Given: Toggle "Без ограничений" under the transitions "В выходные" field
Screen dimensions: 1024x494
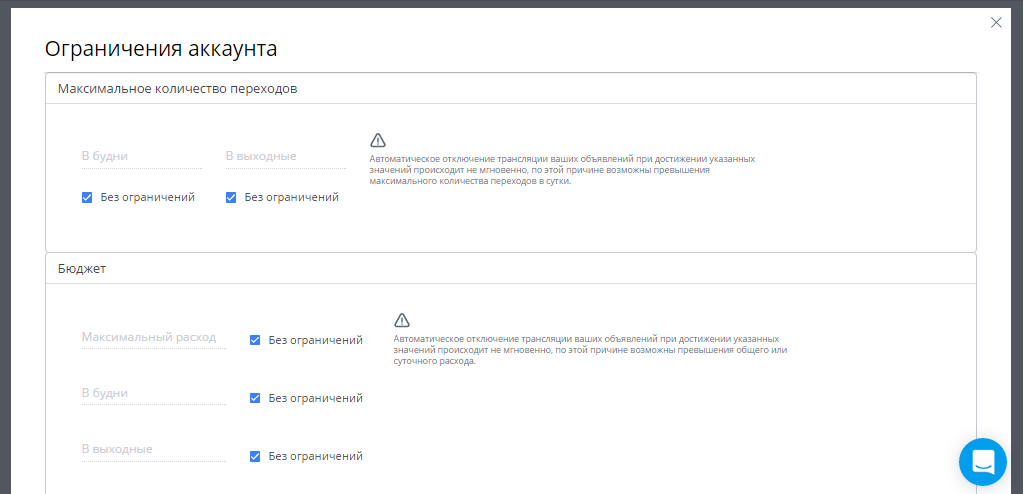Looking at the screenshot, I should 231,198.
